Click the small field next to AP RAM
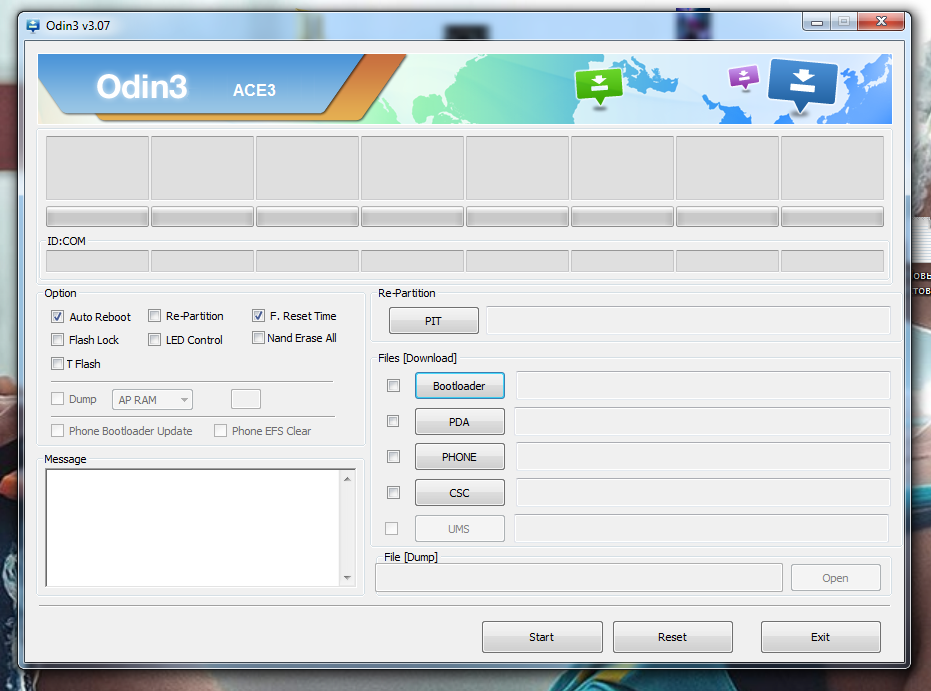 246,399
